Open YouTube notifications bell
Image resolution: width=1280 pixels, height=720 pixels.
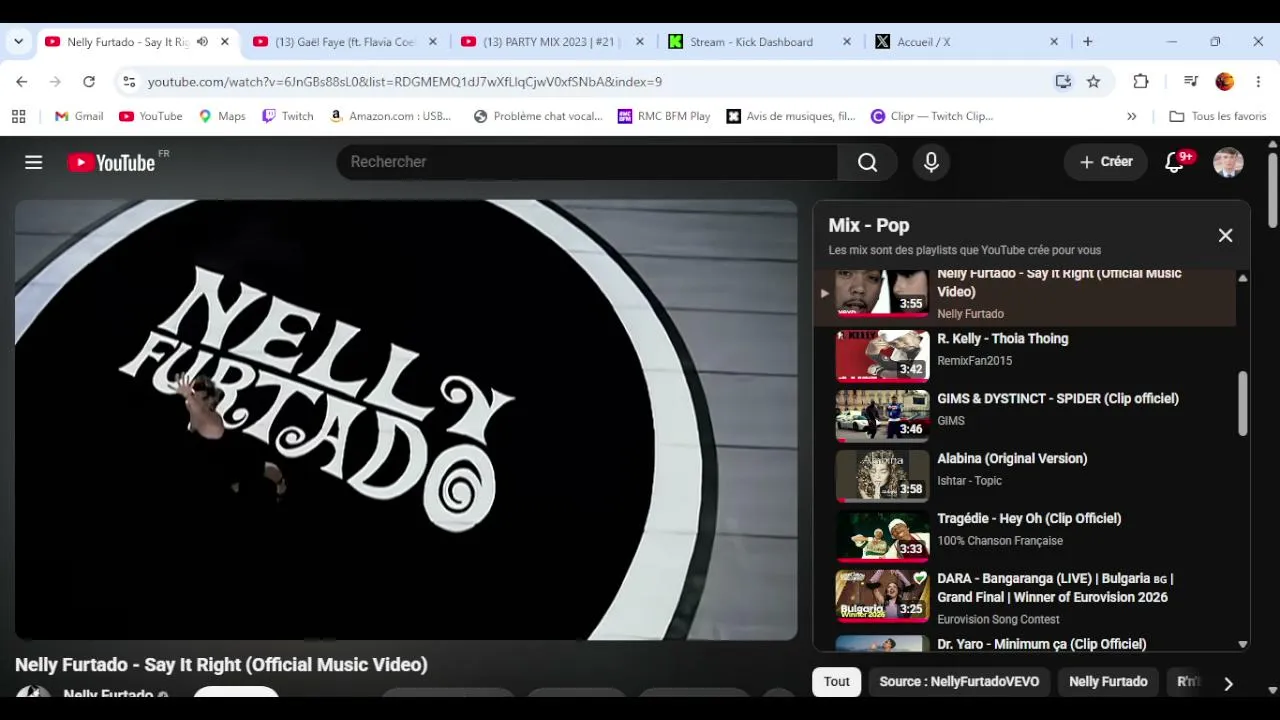point(1174,162)
